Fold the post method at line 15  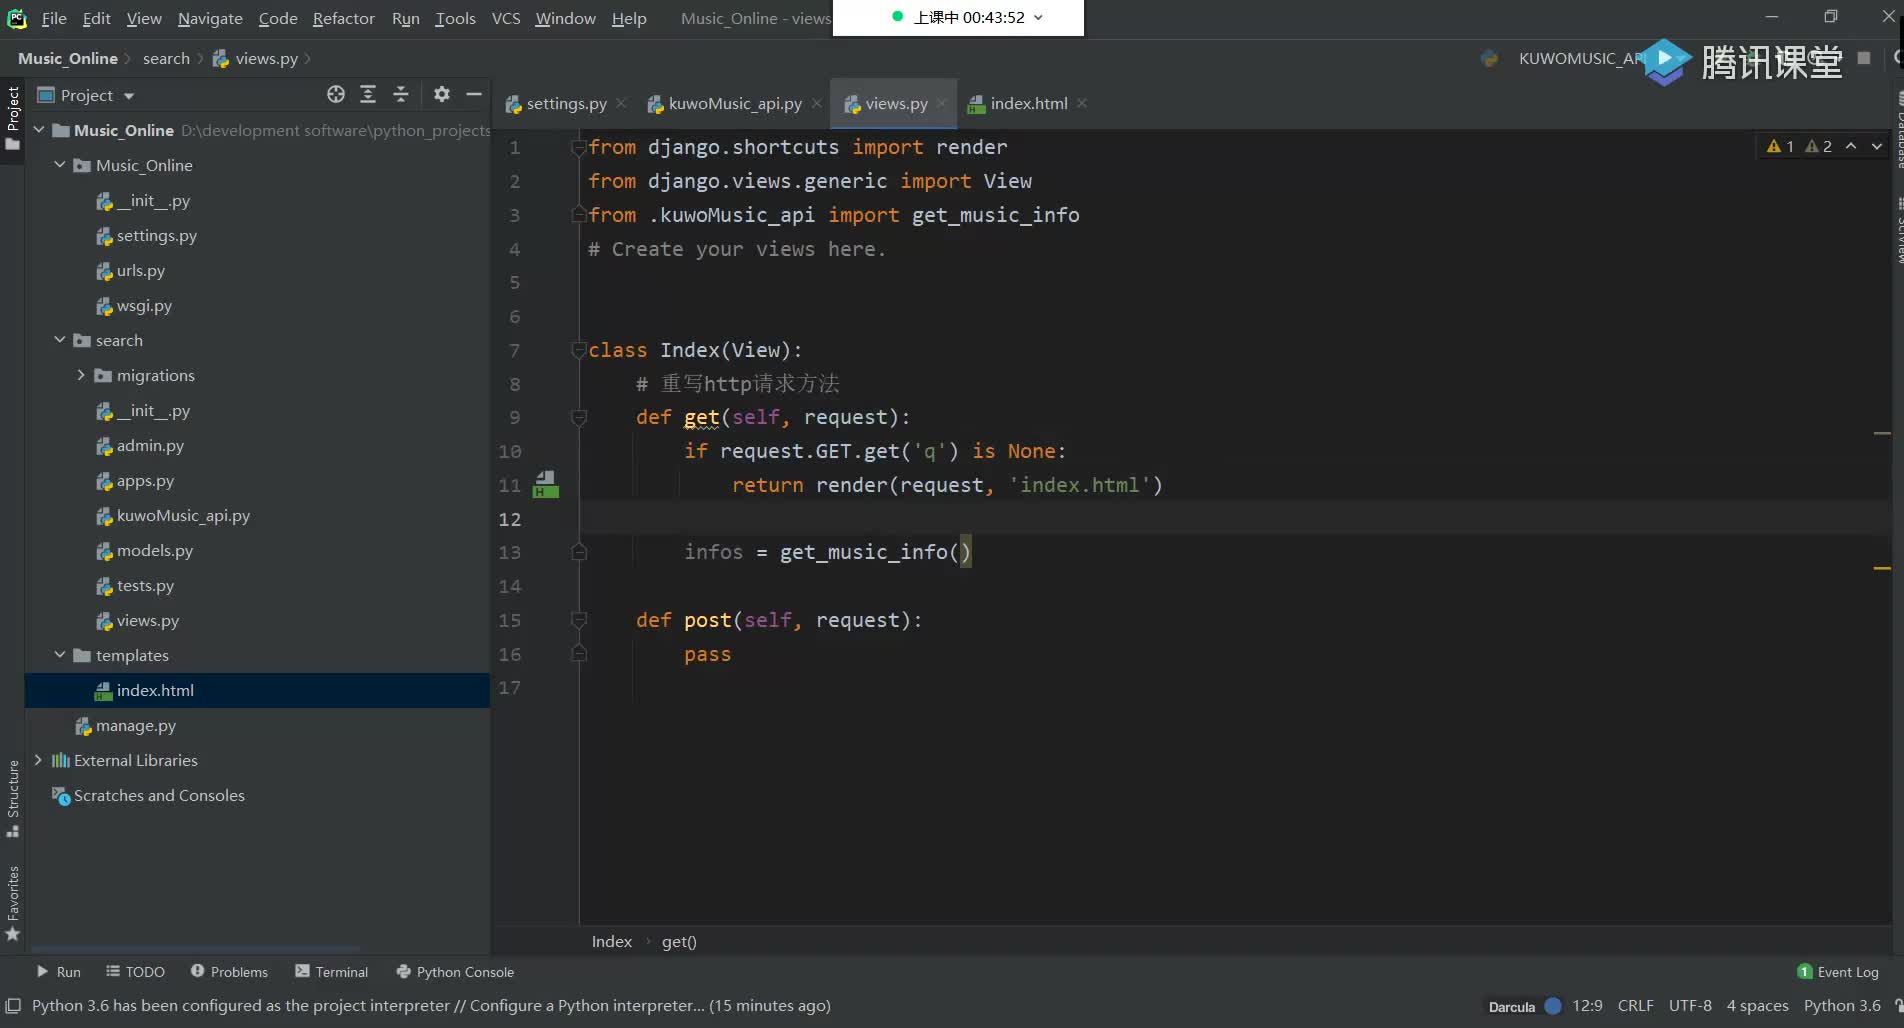point(578,620)
